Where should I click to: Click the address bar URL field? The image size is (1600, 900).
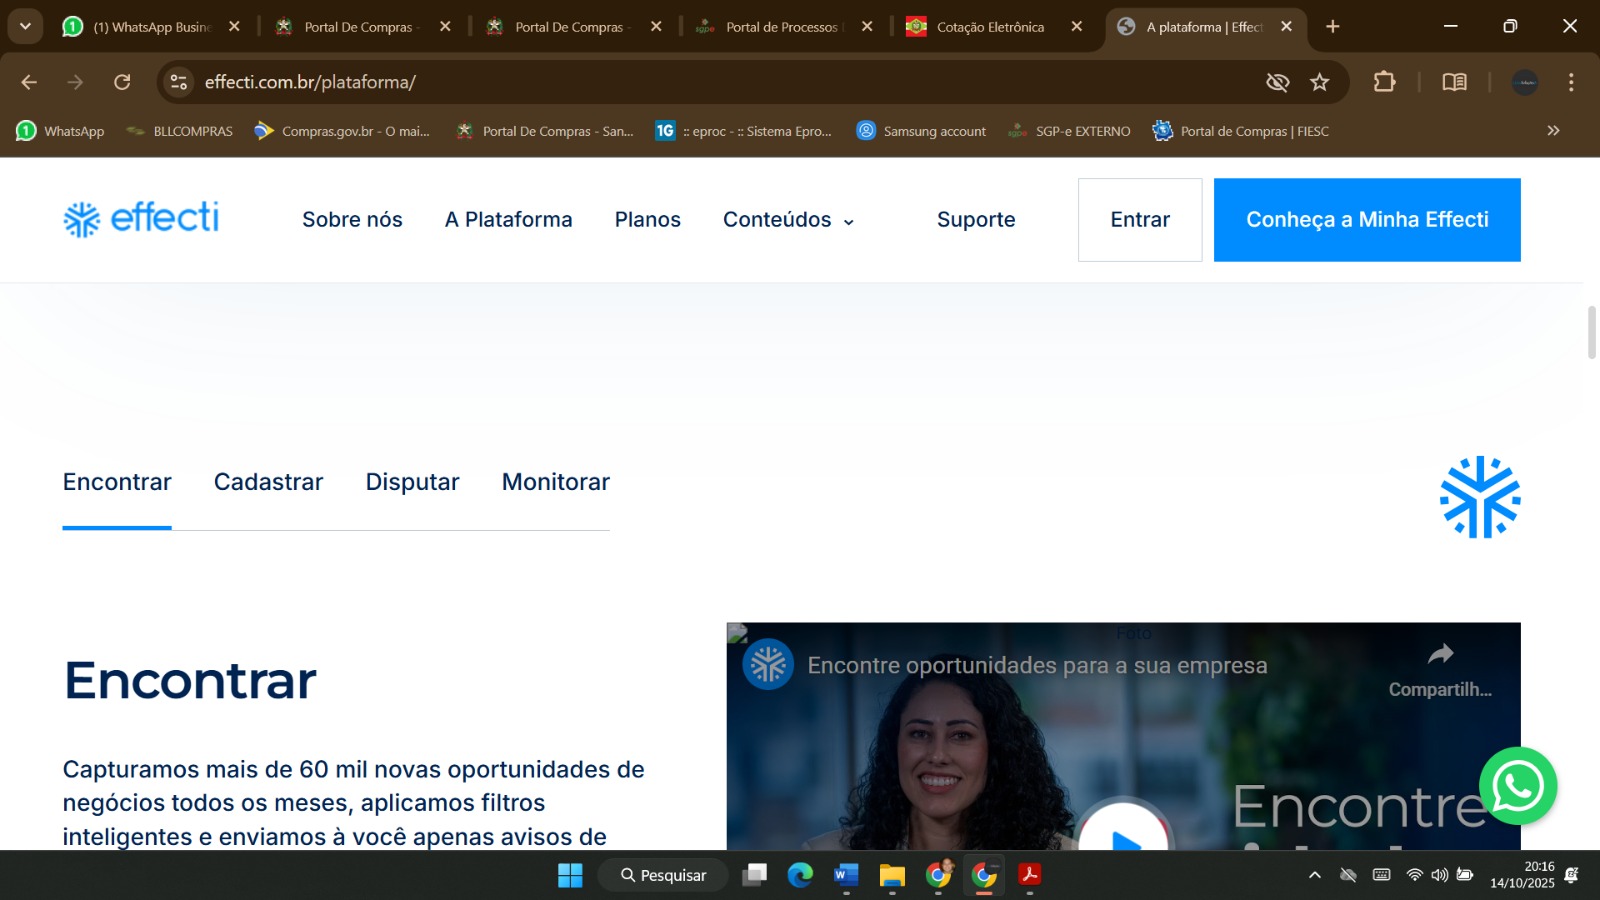pyautogui.click(x=700, y=82)
